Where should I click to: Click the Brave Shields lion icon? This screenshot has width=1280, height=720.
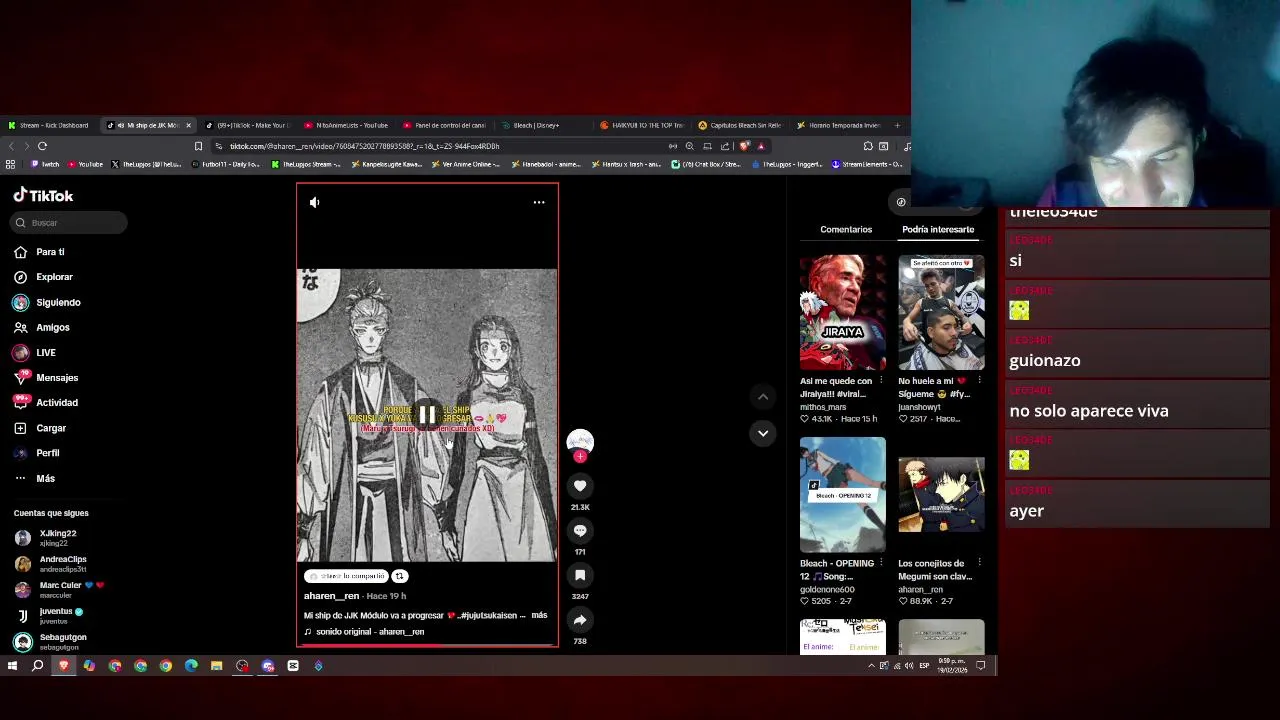[743, 146]
